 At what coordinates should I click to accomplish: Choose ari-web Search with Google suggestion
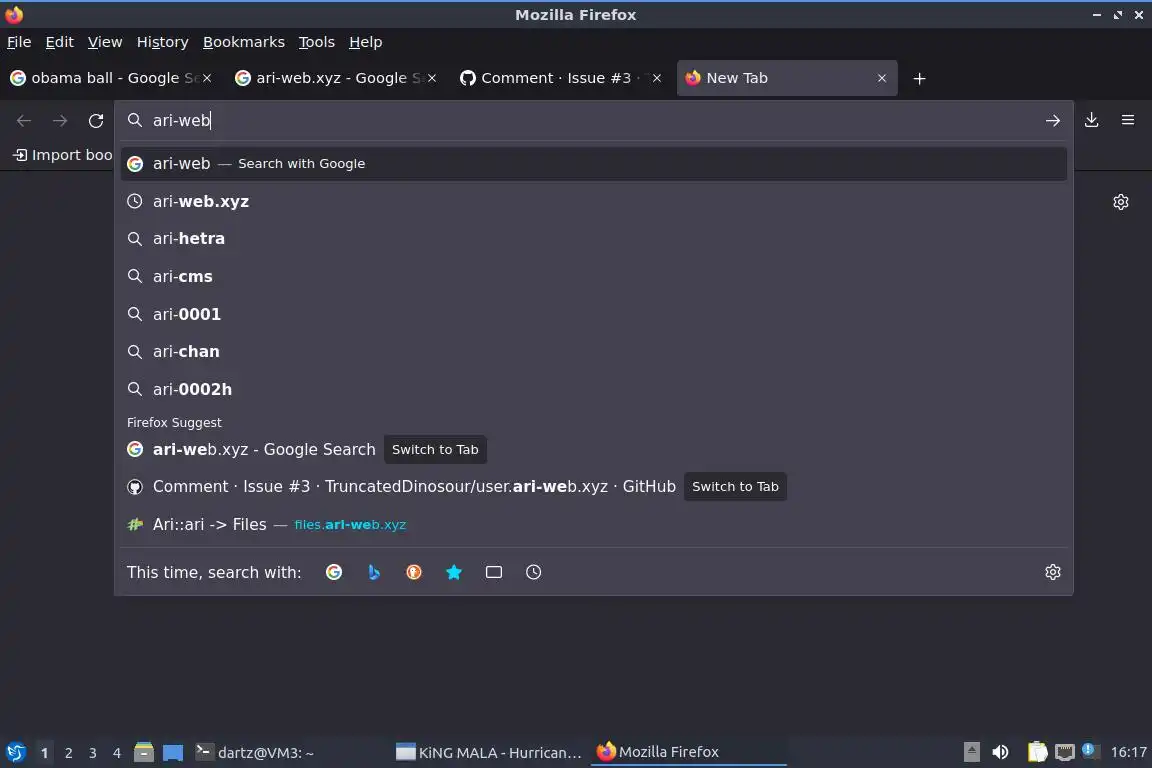[x=594, y=164]
